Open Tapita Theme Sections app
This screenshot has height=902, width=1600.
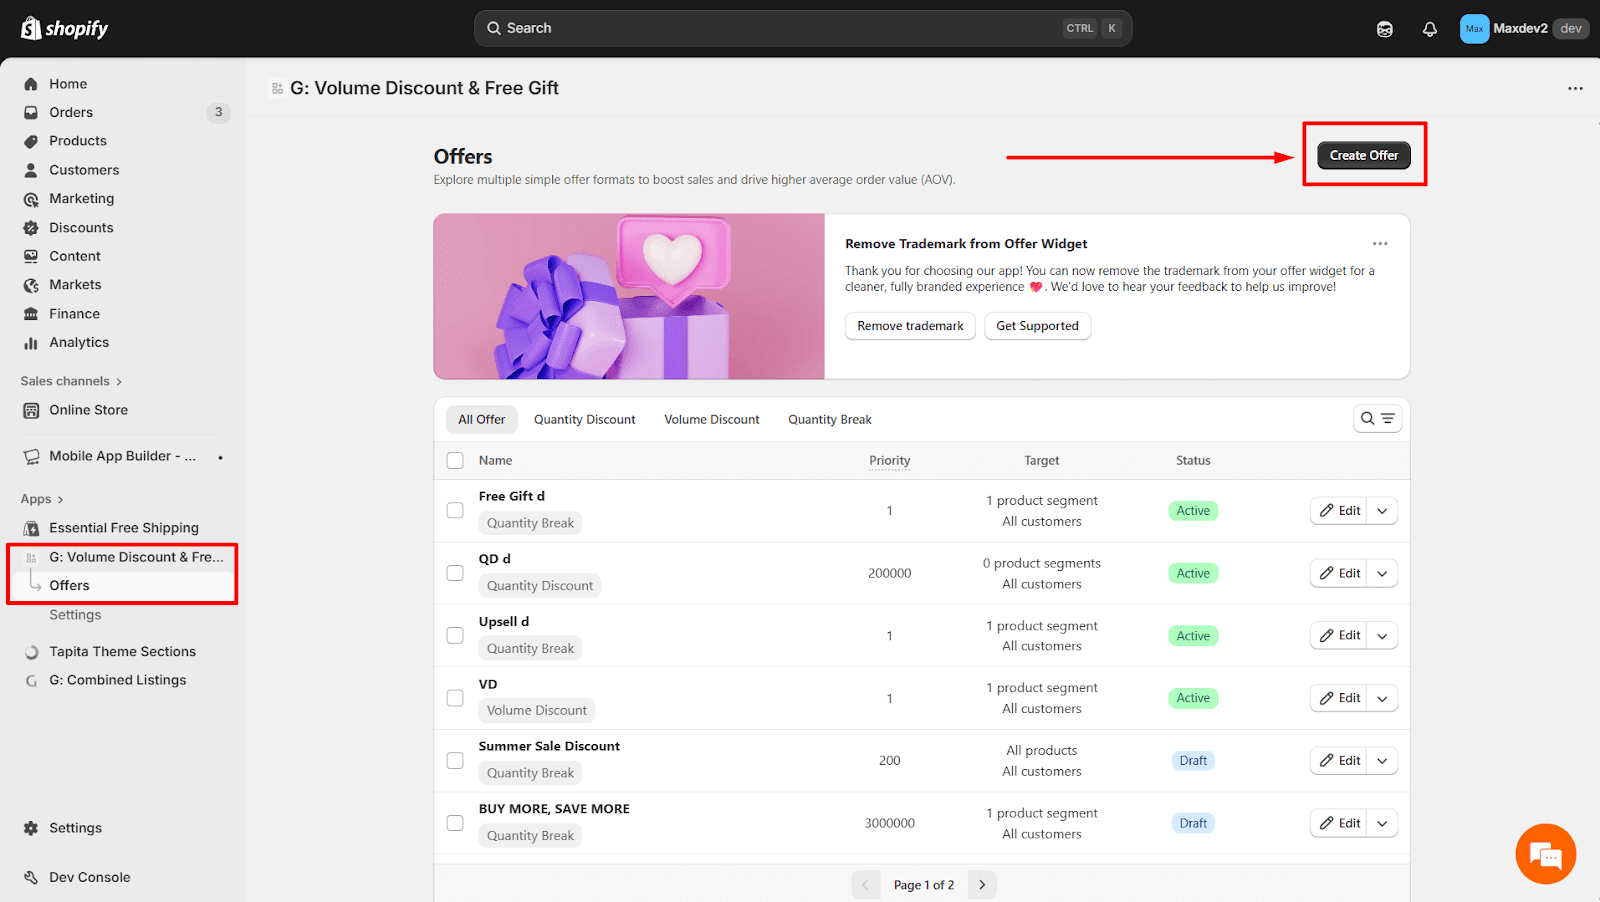pos(122,651)
